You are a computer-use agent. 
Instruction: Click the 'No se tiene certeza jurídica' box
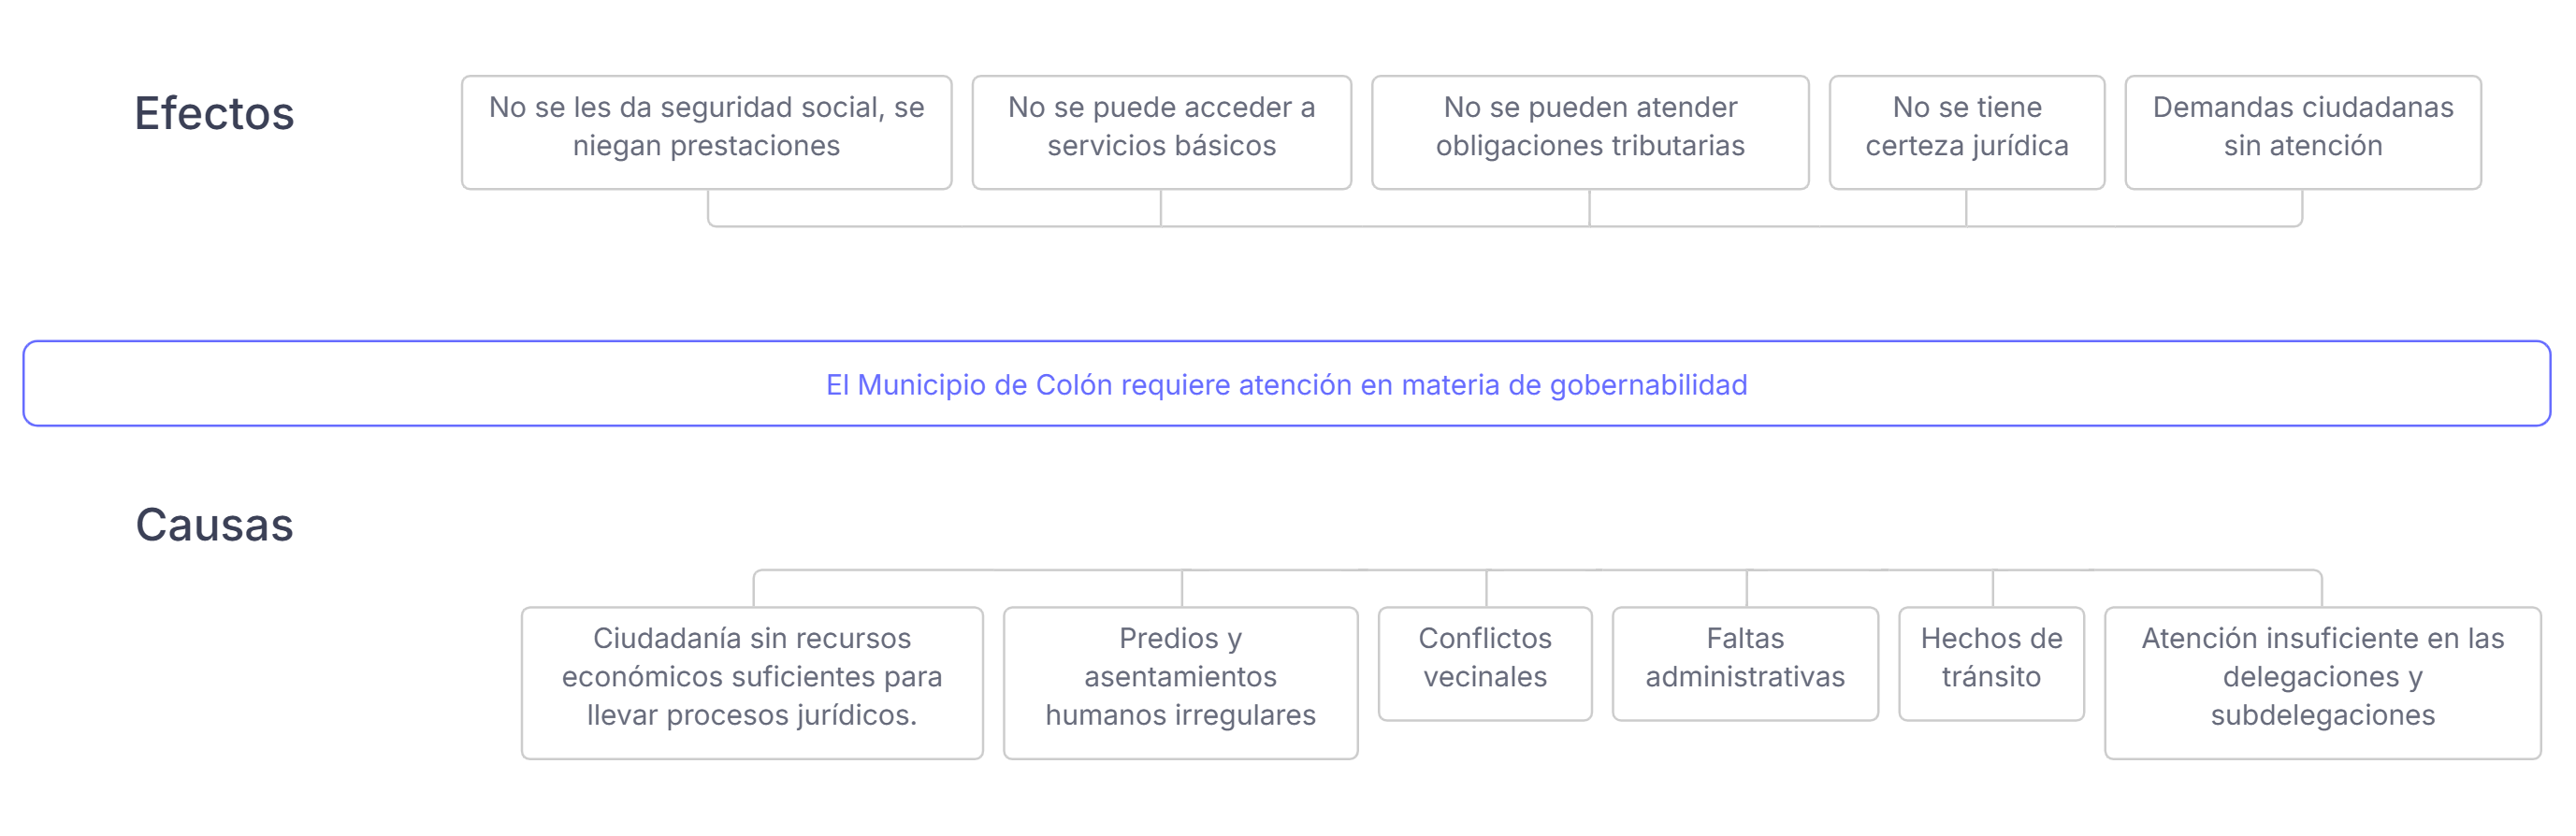pyautogui.click(x=1966, y=132)
